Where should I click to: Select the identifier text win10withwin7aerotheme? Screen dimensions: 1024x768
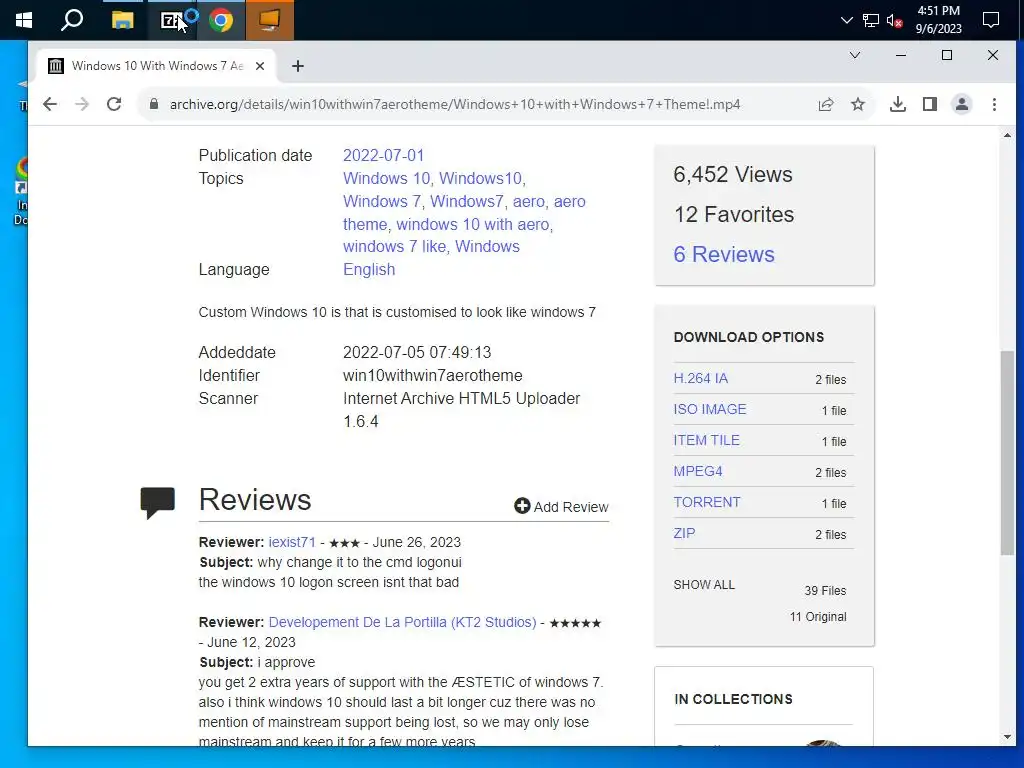point(432,376)
